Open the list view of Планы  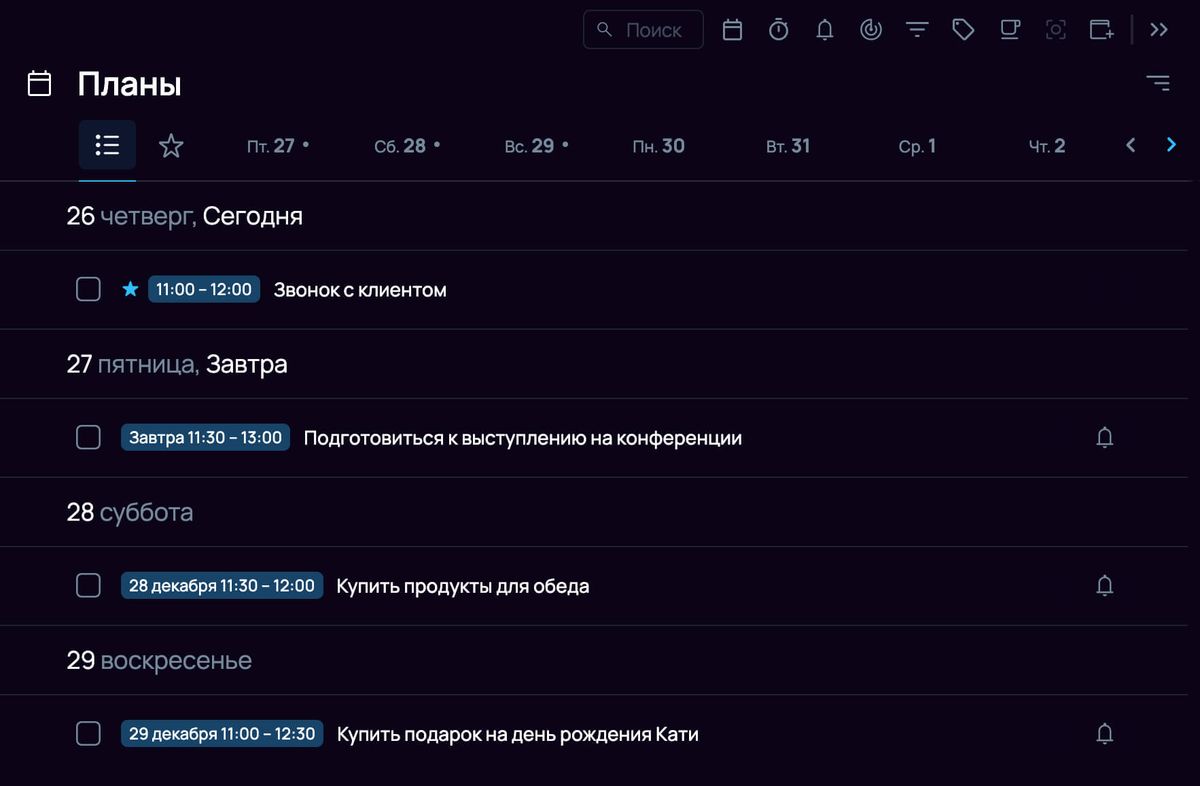tap(107, 144)
